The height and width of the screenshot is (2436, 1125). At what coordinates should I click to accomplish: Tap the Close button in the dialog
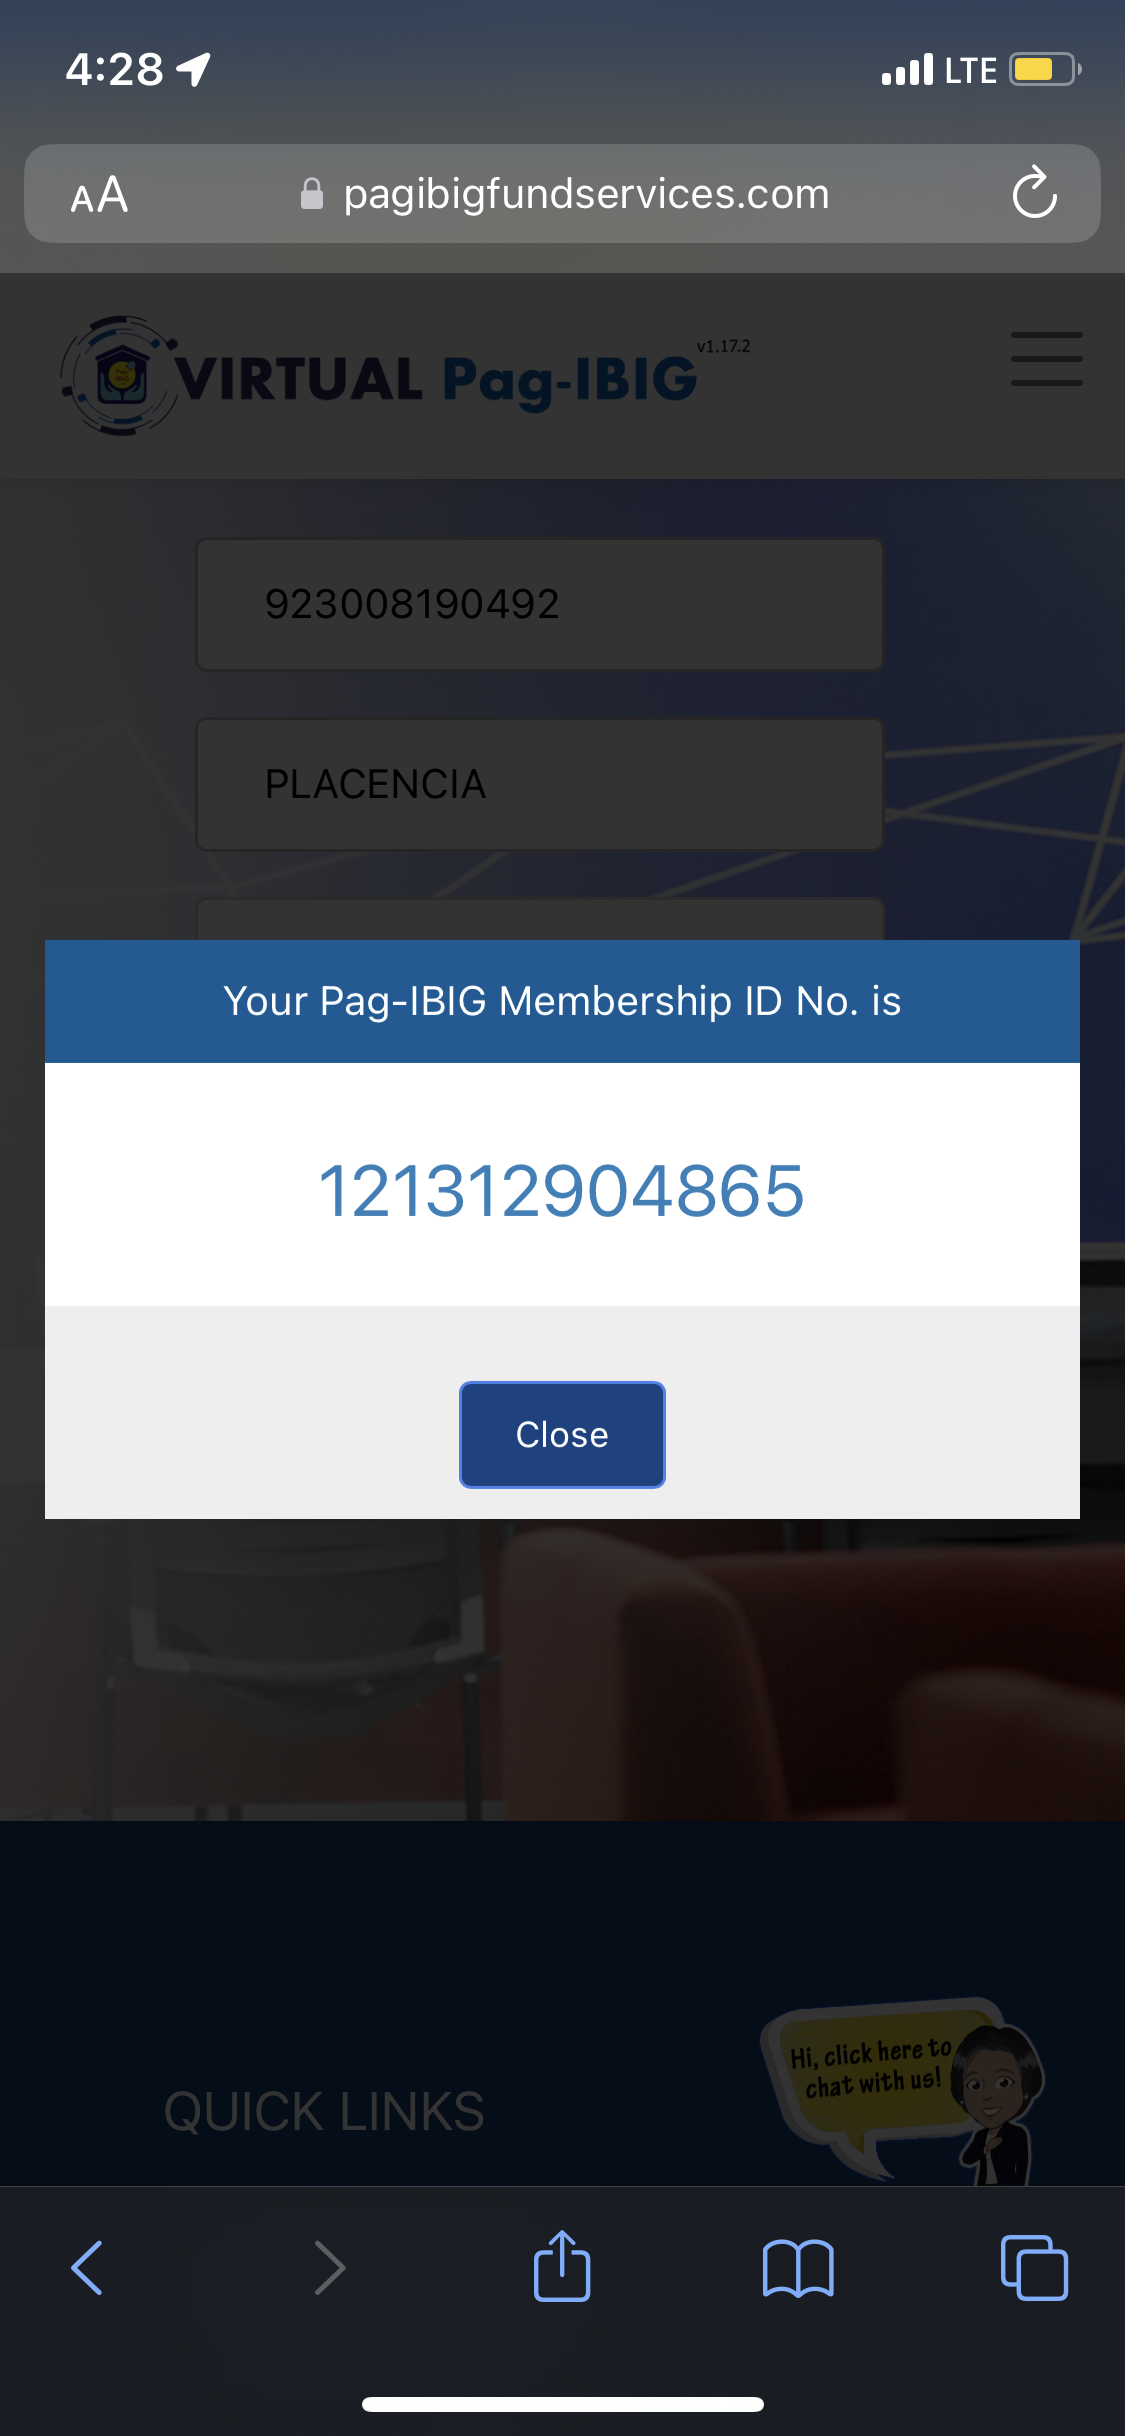pos(562,1434)
